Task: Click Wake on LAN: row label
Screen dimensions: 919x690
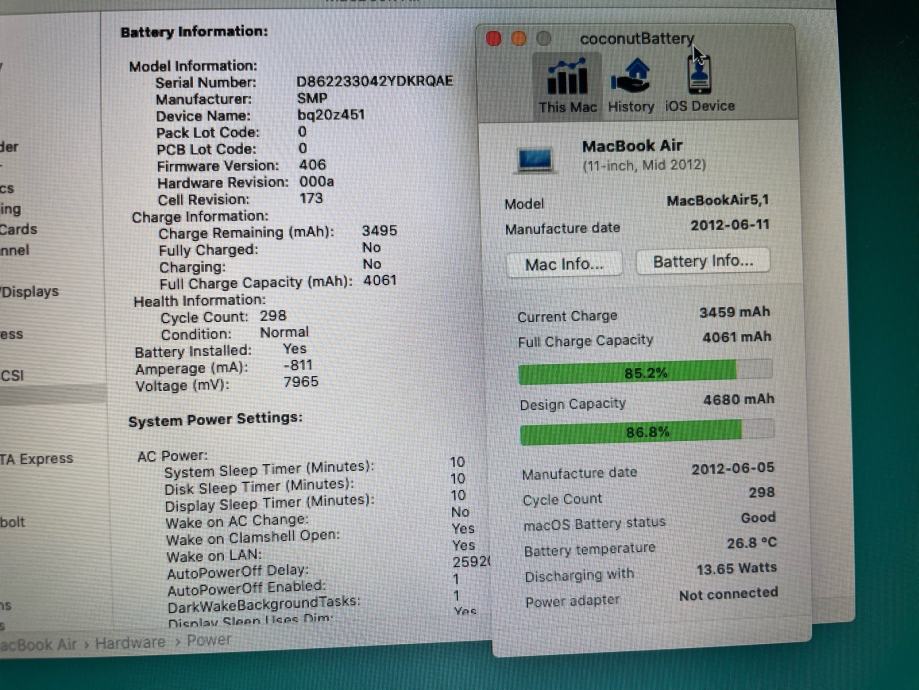Action: [214, 555]
